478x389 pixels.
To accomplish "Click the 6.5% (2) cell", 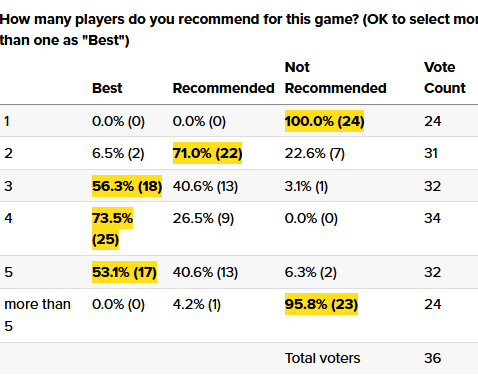I will pyautogui.click(x=118, y=153).
